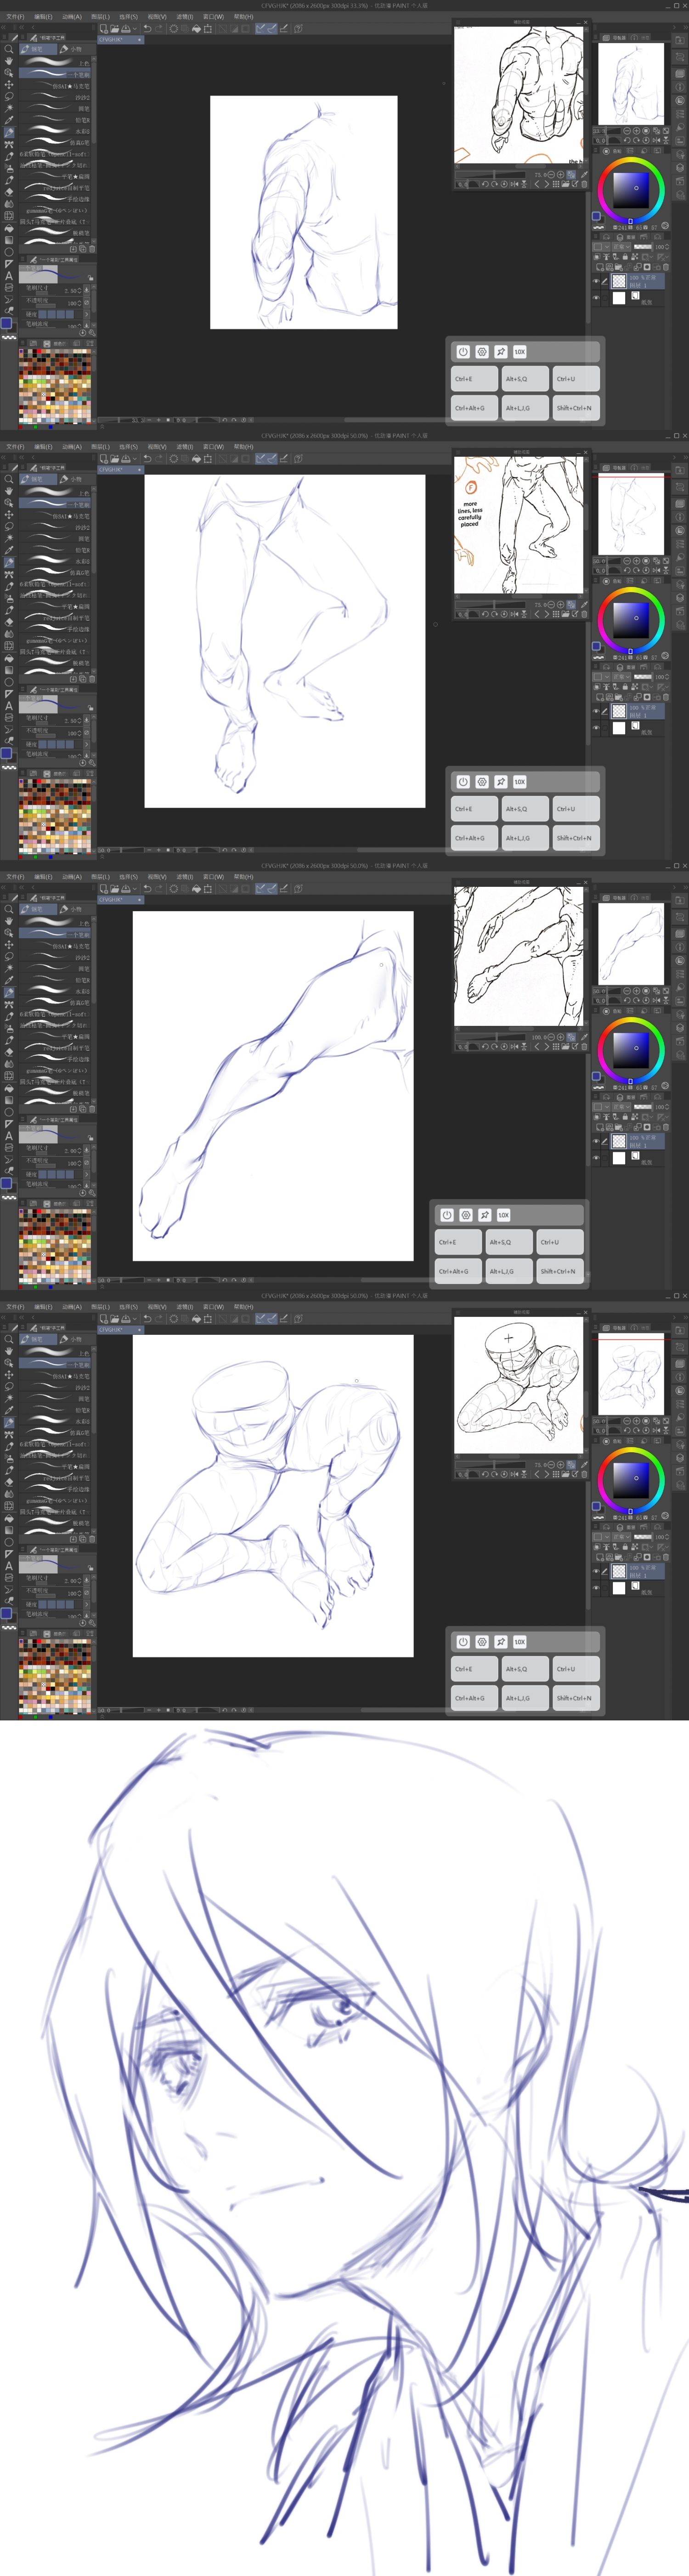Screen dimensions: 689x2576
Task: Click layer opacity 100 stepper in arm-sketch window
Action: (667, 247)
